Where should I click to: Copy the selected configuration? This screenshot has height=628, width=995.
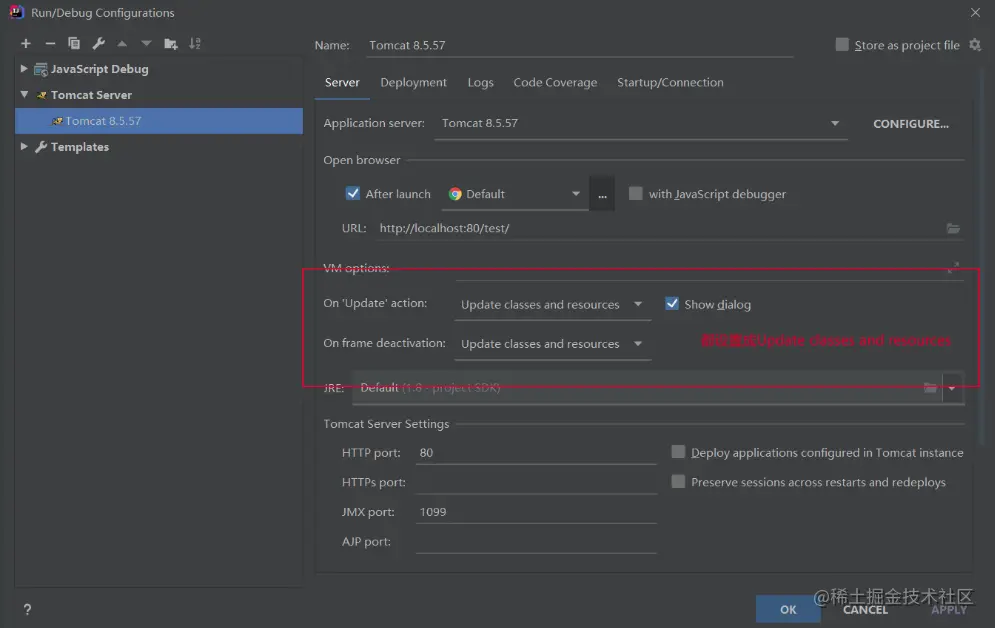click(x=74, y=43)
